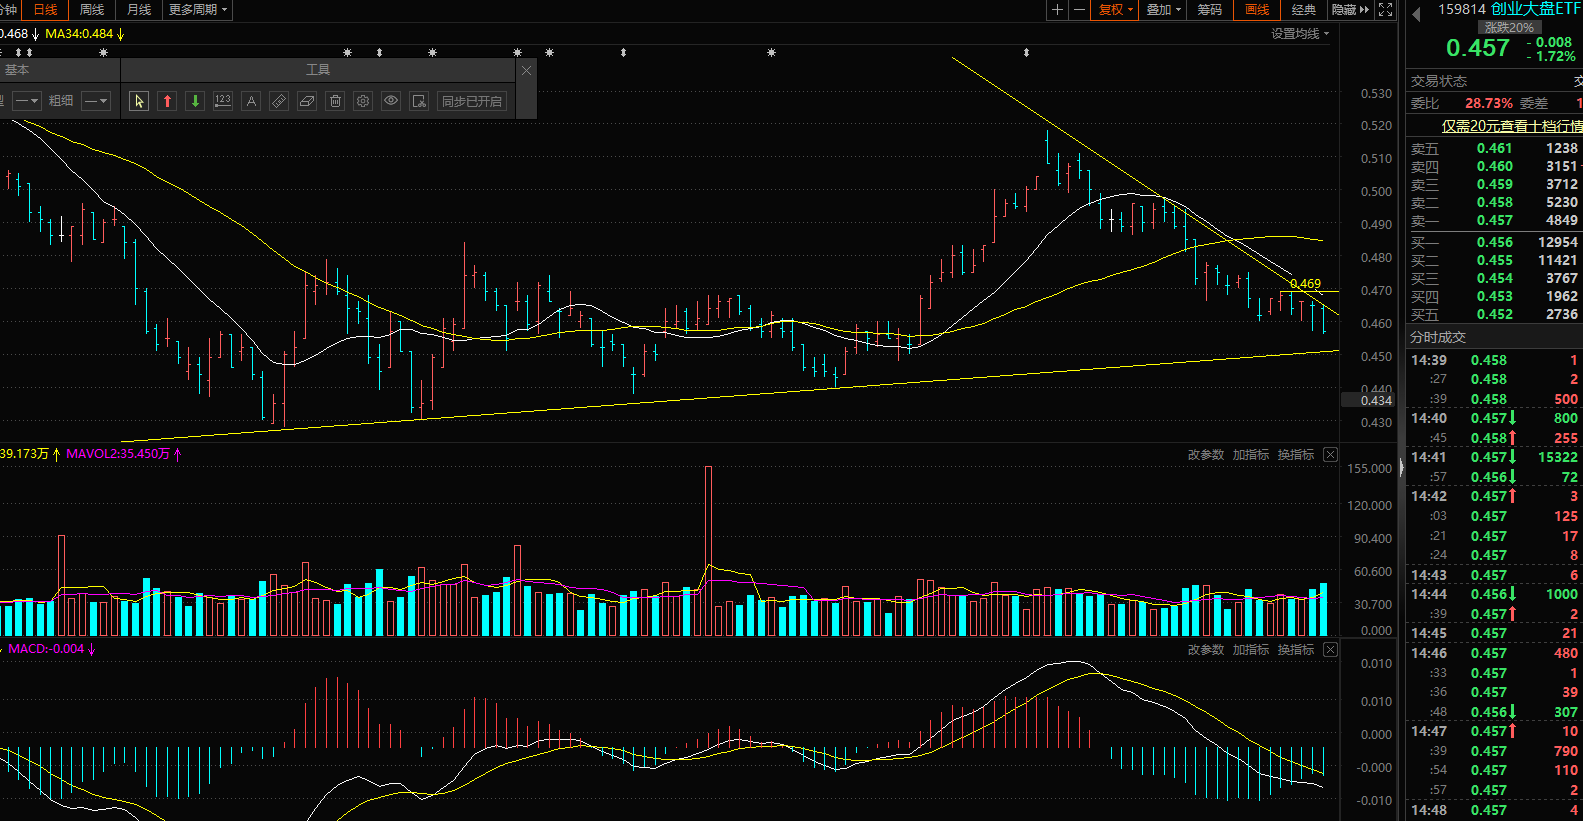Image resolution: width=1583 pixels, height=821 pixels.
Task: Click the 交易状态 label
Action: [1439, 81]
